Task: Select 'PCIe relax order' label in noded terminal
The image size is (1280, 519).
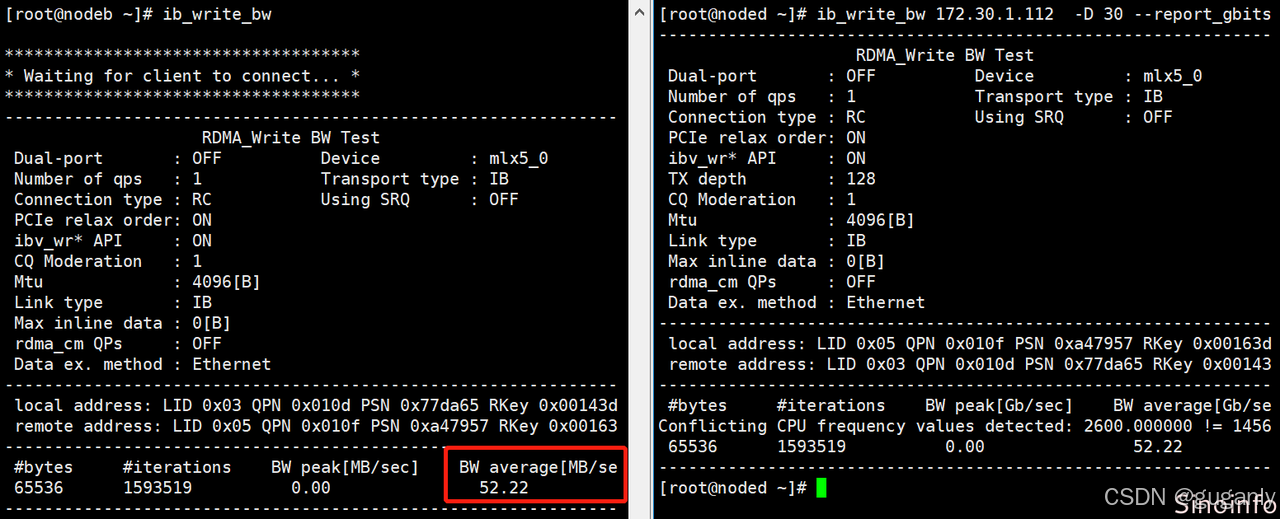Action: click(x=747, y=137)
